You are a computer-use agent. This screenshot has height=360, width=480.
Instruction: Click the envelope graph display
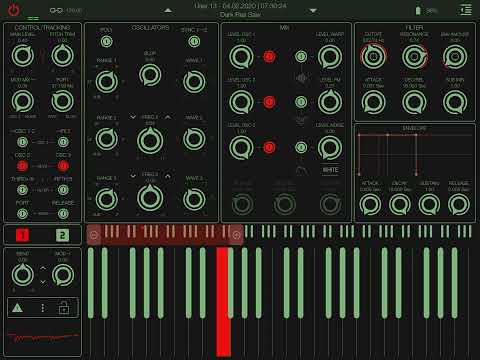pos(415,154)
